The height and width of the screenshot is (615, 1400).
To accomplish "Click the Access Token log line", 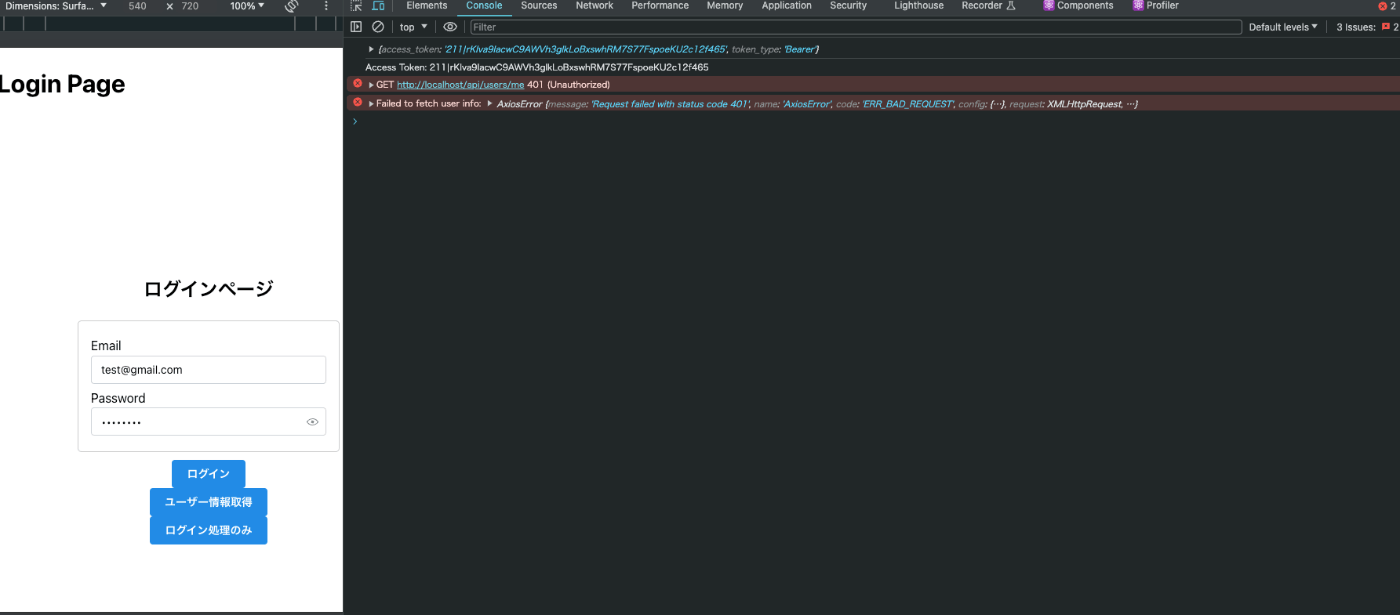I will [537, 67].
